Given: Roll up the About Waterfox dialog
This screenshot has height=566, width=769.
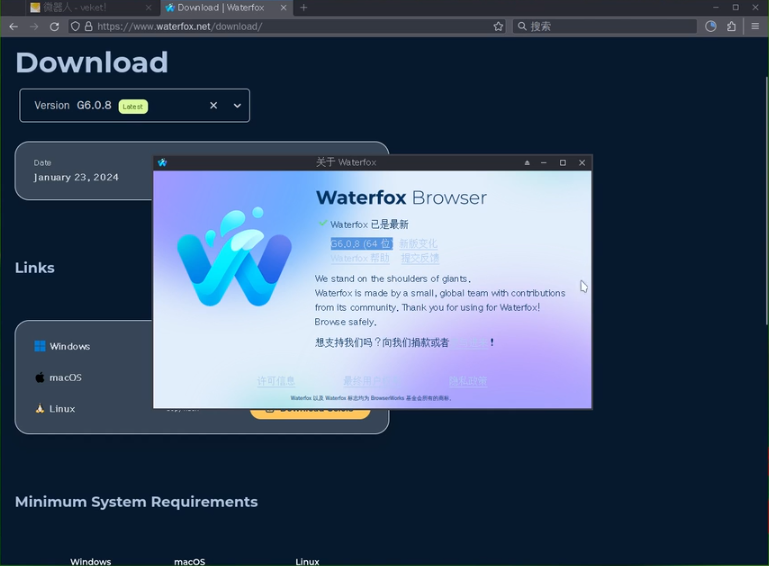Looking at the screenshot, I should pyautogui.click(x=527, y=162).
